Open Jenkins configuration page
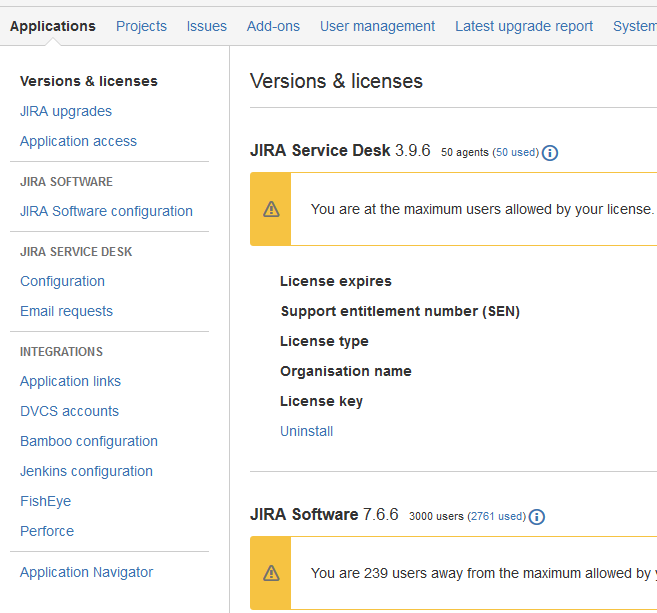Viewport: 657px width, 613px height. coord(86,471)
